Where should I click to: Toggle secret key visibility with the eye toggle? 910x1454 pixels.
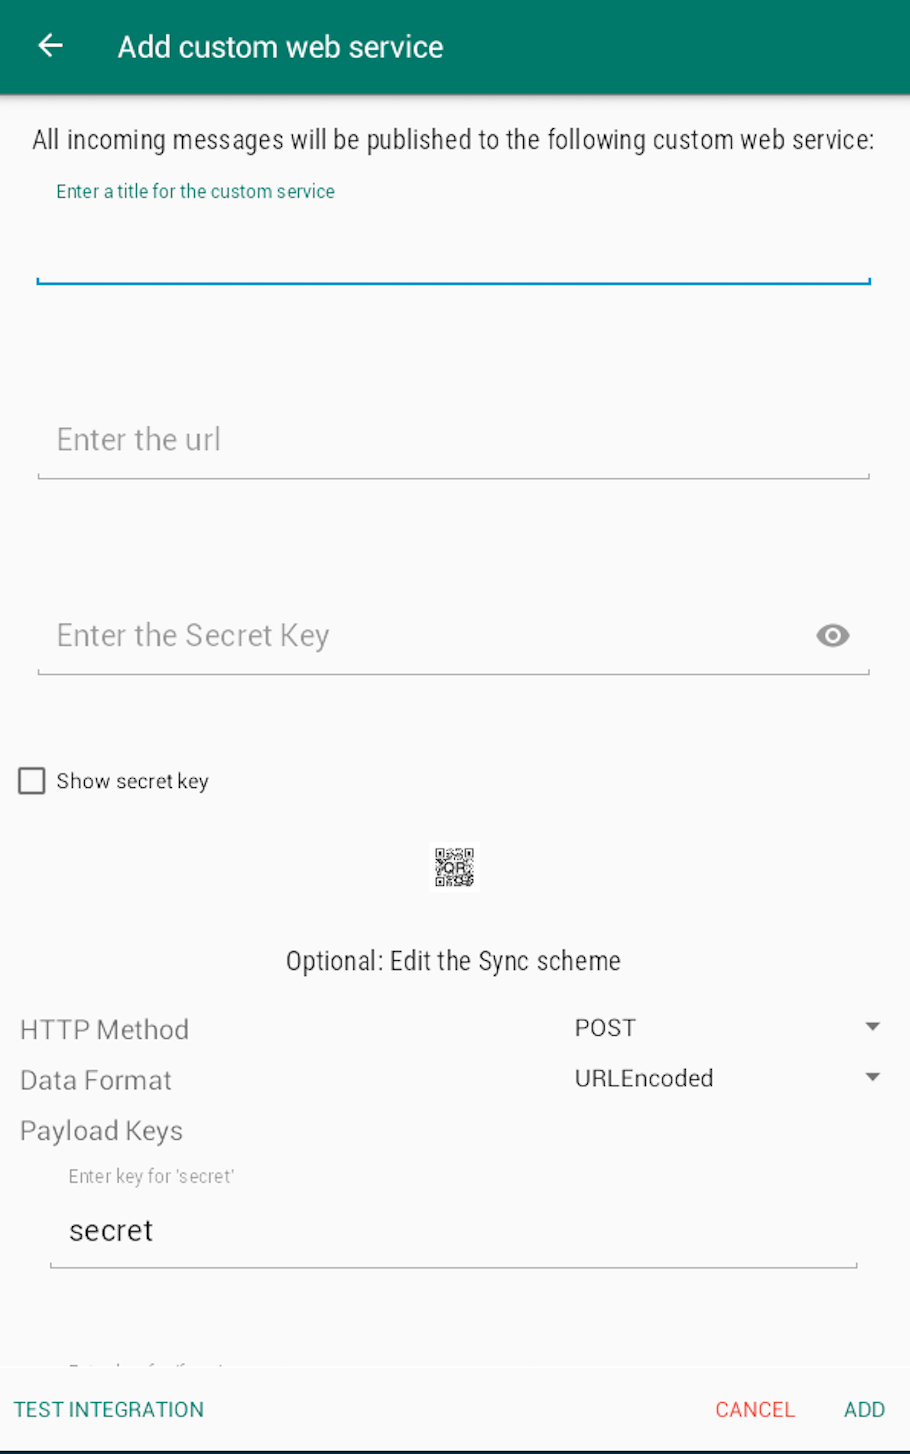tap(833, 635)
